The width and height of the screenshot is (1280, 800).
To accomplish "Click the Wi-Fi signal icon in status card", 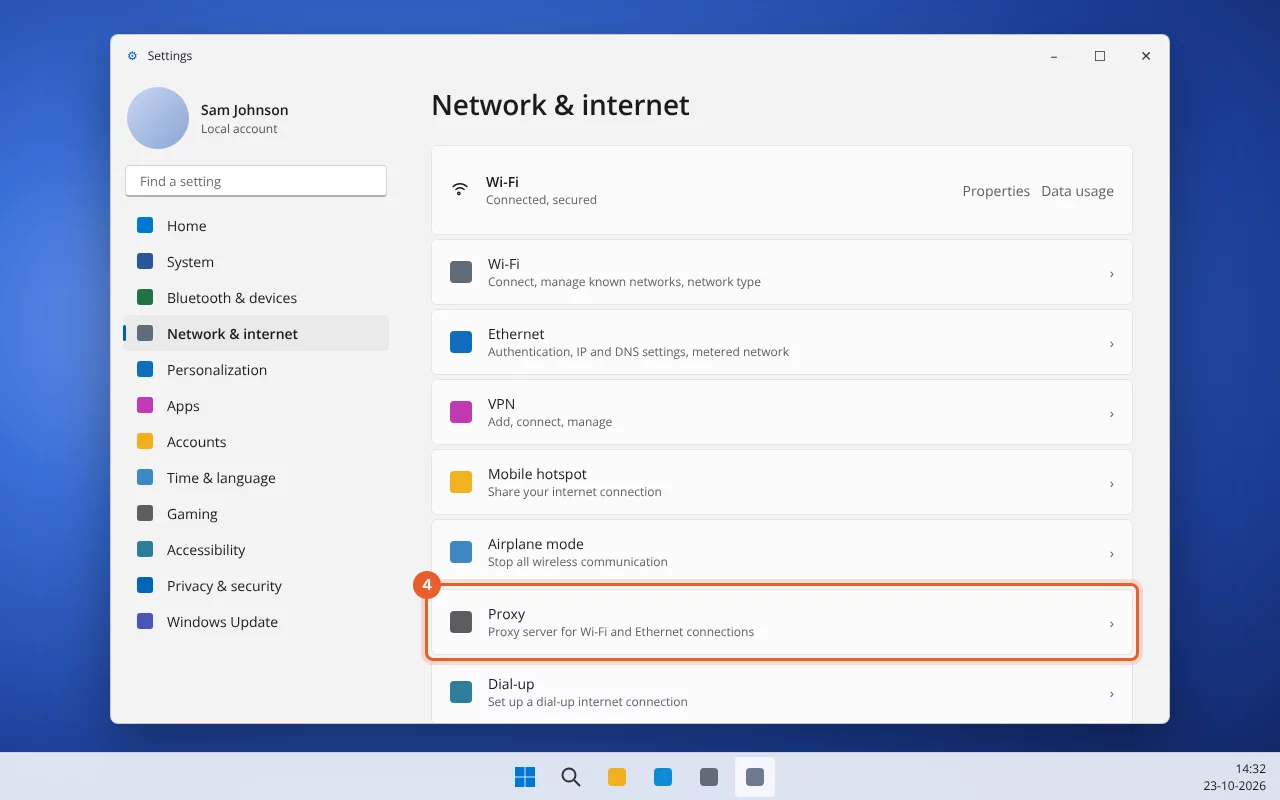I will [460, 189].
